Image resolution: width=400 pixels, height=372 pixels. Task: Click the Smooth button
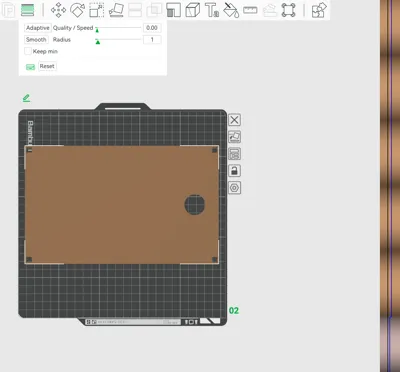coord(36,40)
